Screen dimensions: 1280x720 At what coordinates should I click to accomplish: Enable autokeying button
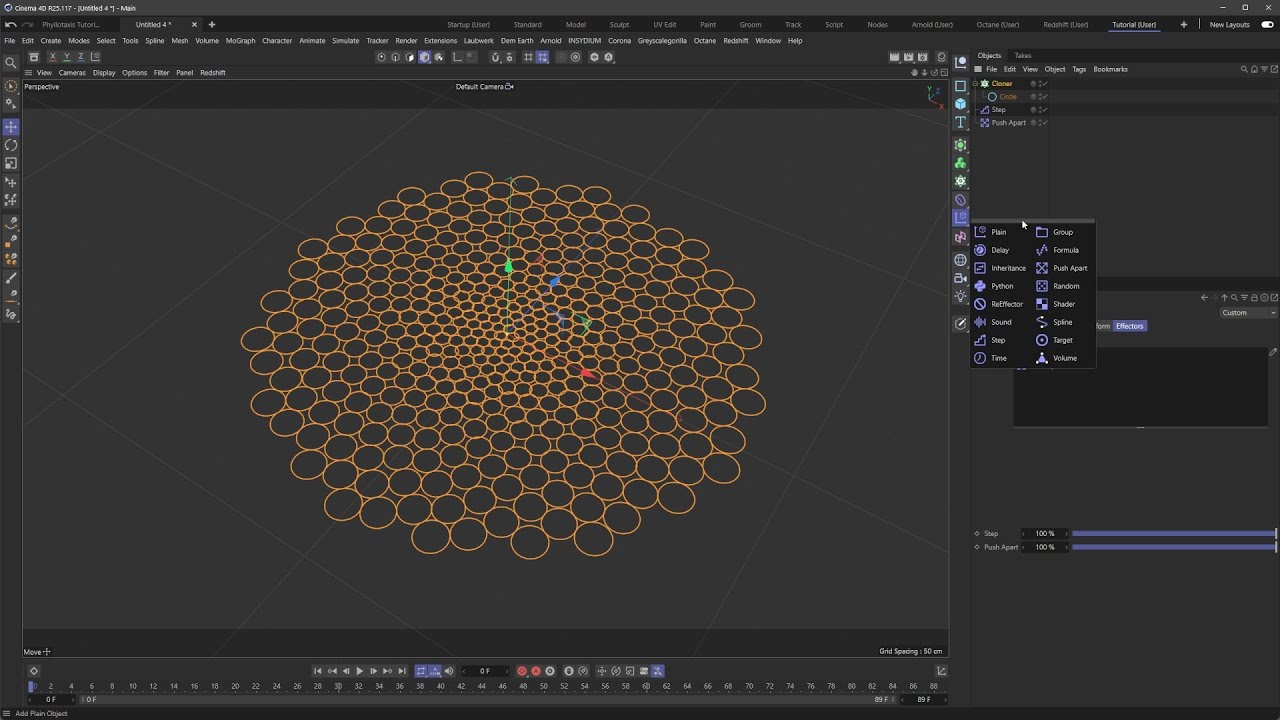tap(535, 671)
